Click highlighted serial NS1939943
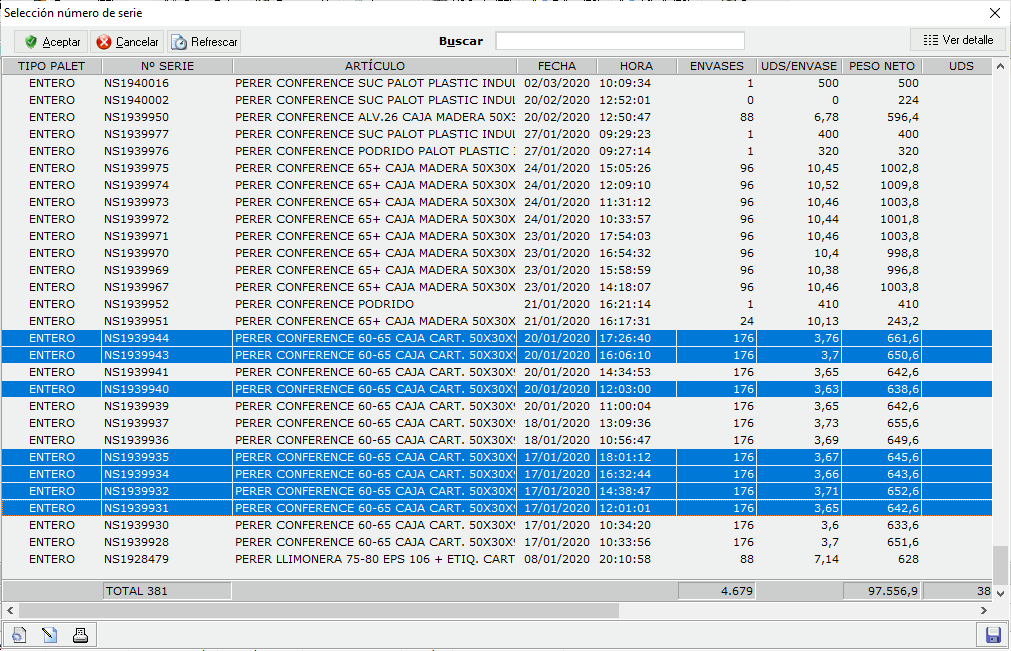Screen dimensions: 1011x651 [136, 355]
